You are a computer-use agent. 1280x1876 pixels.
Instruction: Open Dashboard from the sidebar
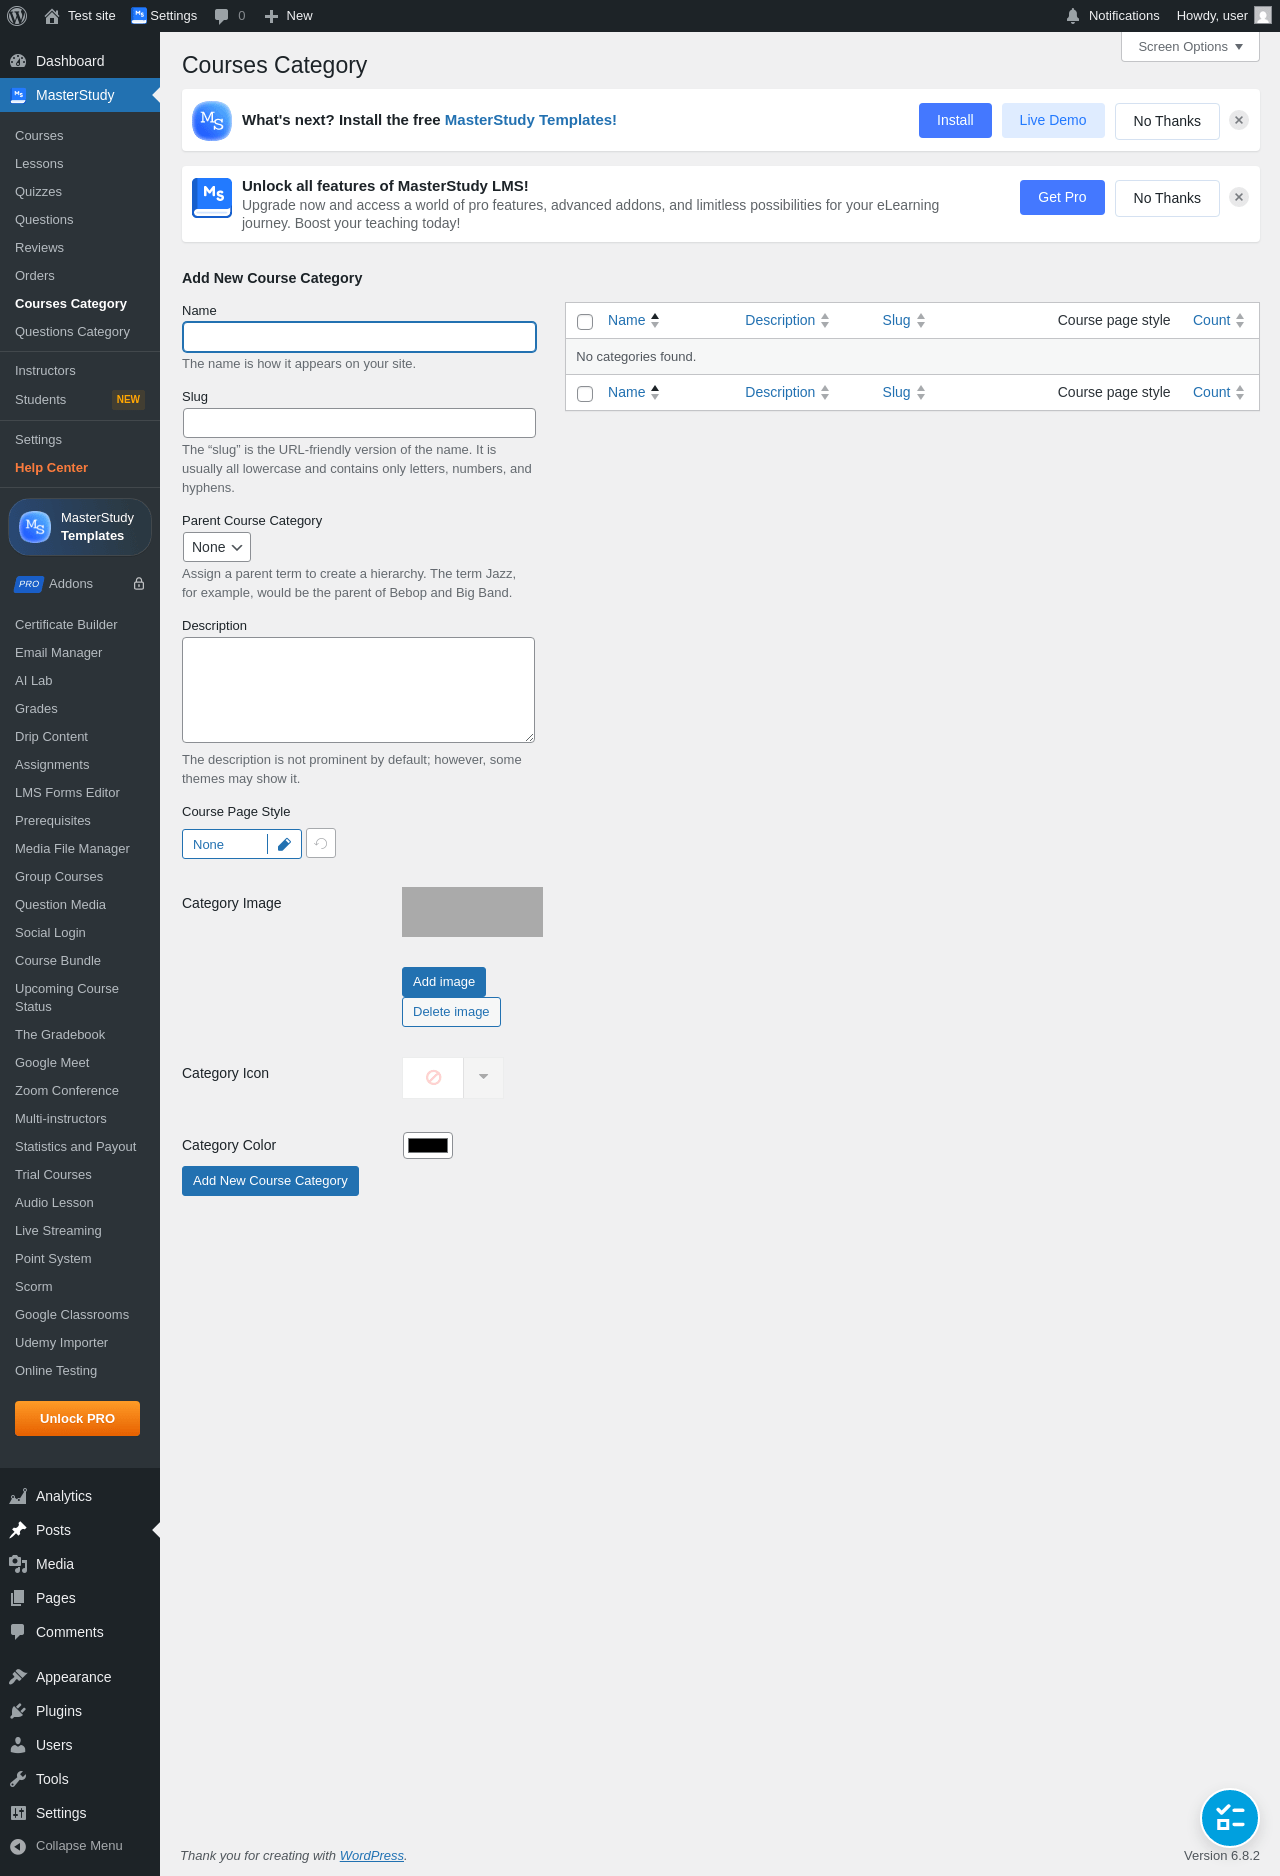(80, 61)
